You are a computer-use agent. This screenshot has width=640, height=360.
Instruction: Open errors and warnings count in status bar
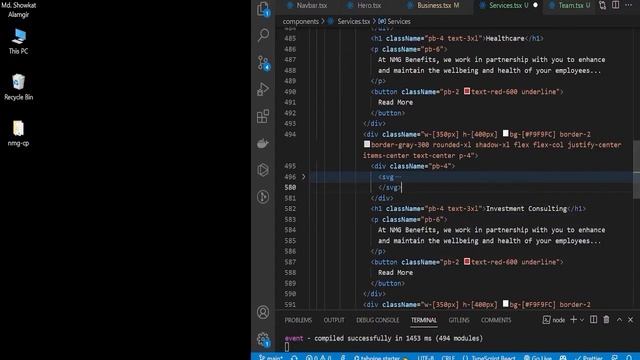coord(319,357)
